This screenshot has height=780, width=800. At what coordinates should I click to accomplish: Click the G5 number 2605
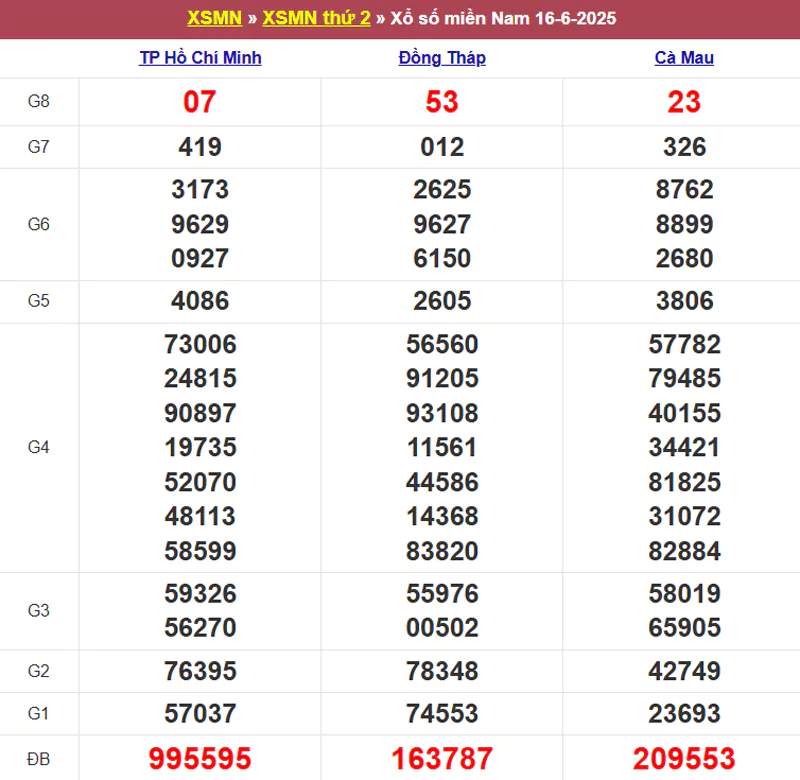442,300
